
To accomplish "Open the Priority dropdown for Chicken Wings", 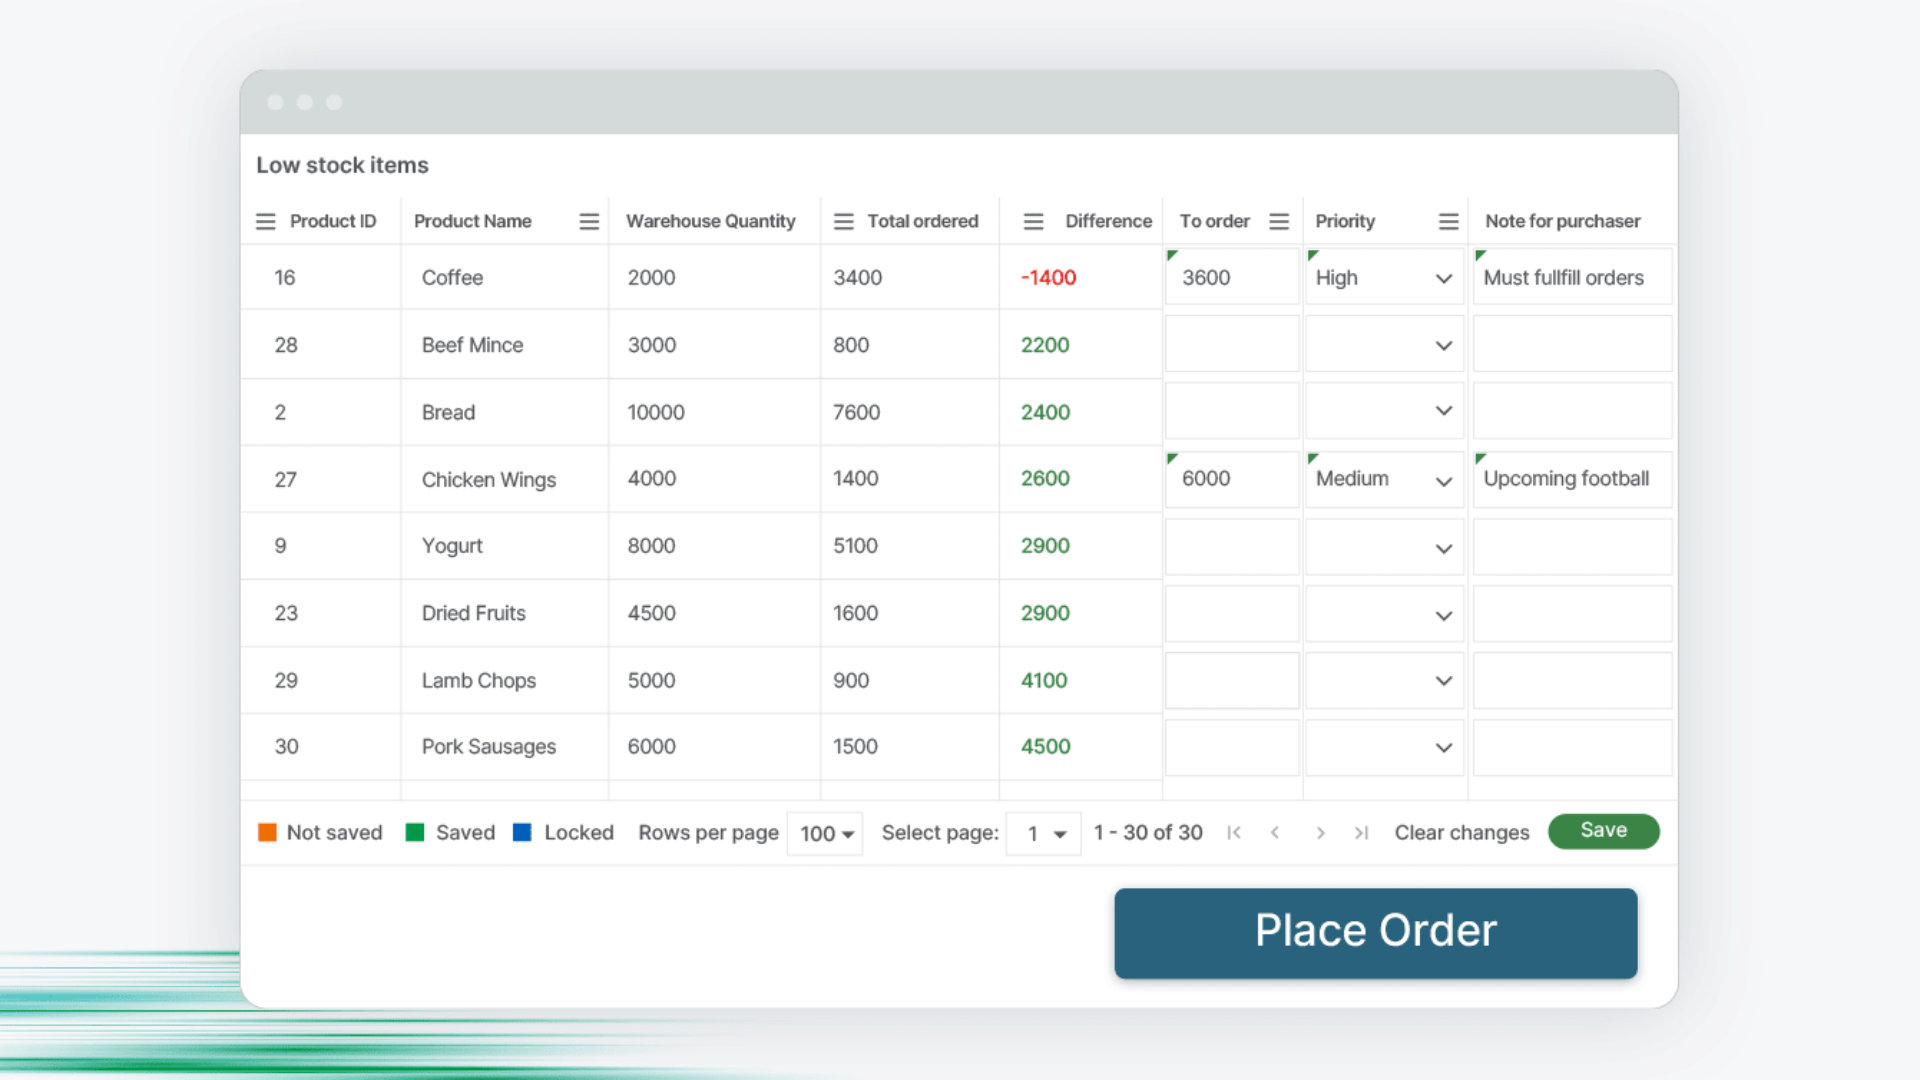I will tap(1443, 480).
